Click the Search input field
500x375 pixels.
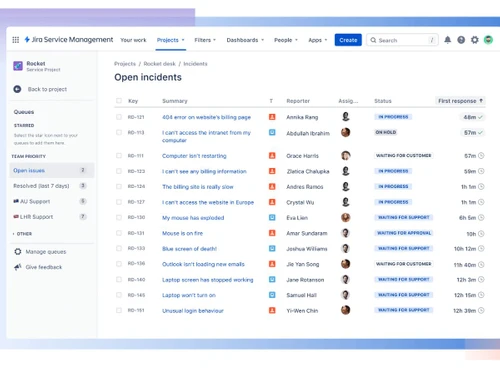pyautogui.click(x=402, y=40)
